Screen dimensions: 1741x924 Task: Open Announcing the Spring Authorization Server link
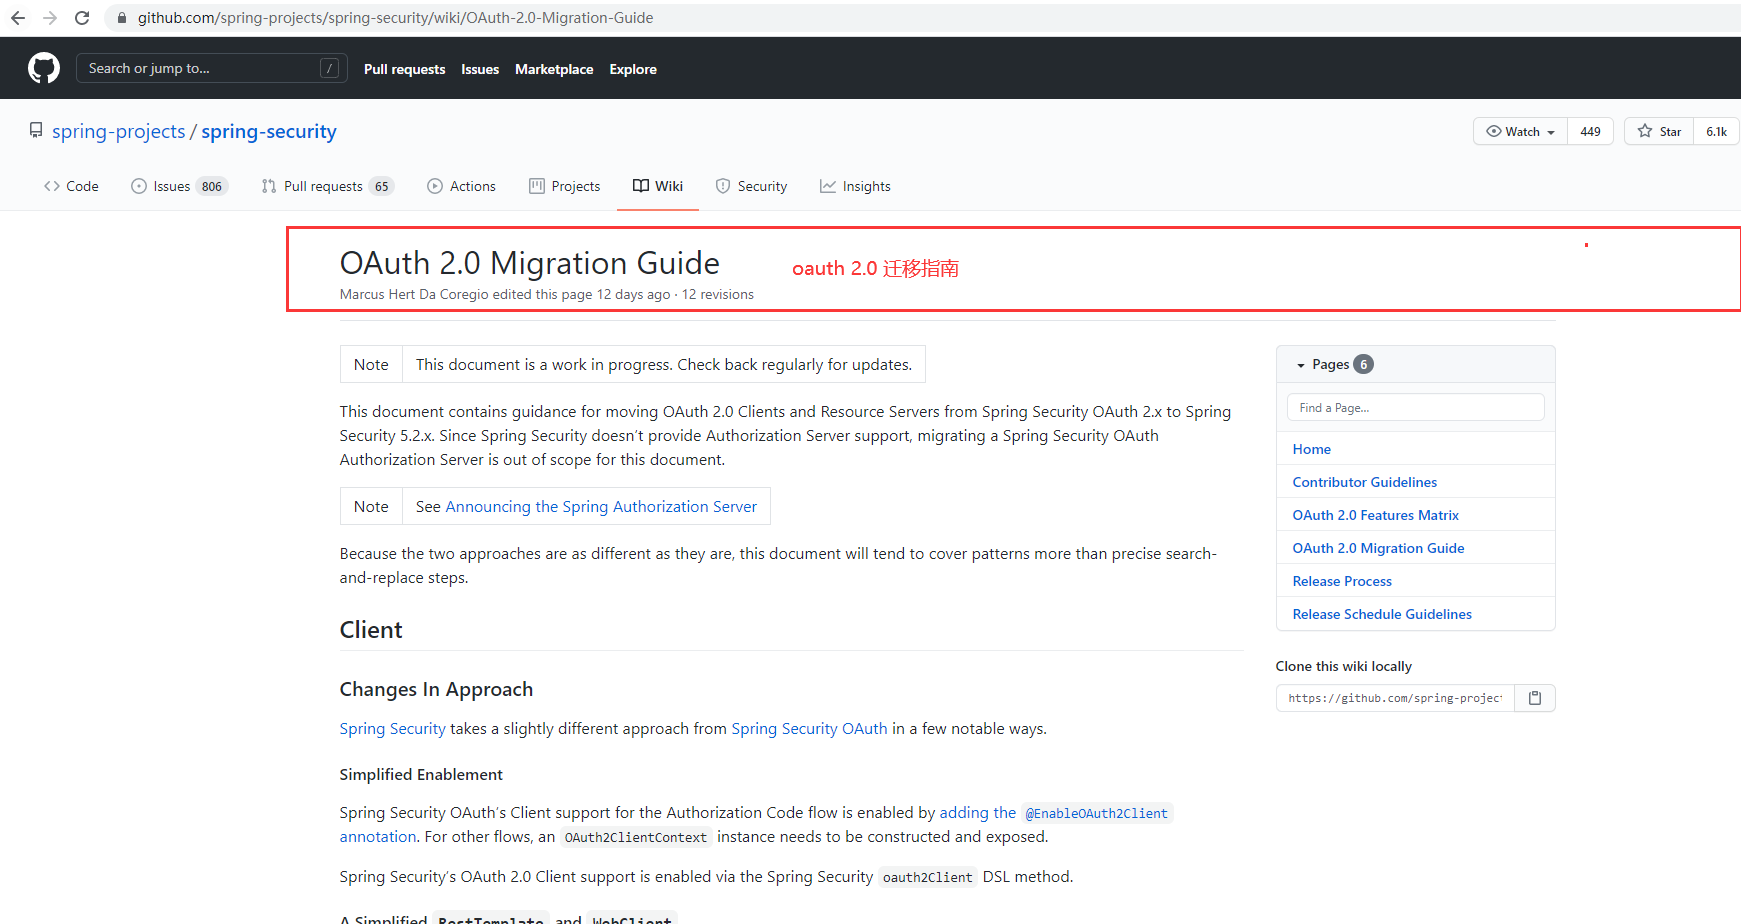pyautogui.click(x=601, y=507)
